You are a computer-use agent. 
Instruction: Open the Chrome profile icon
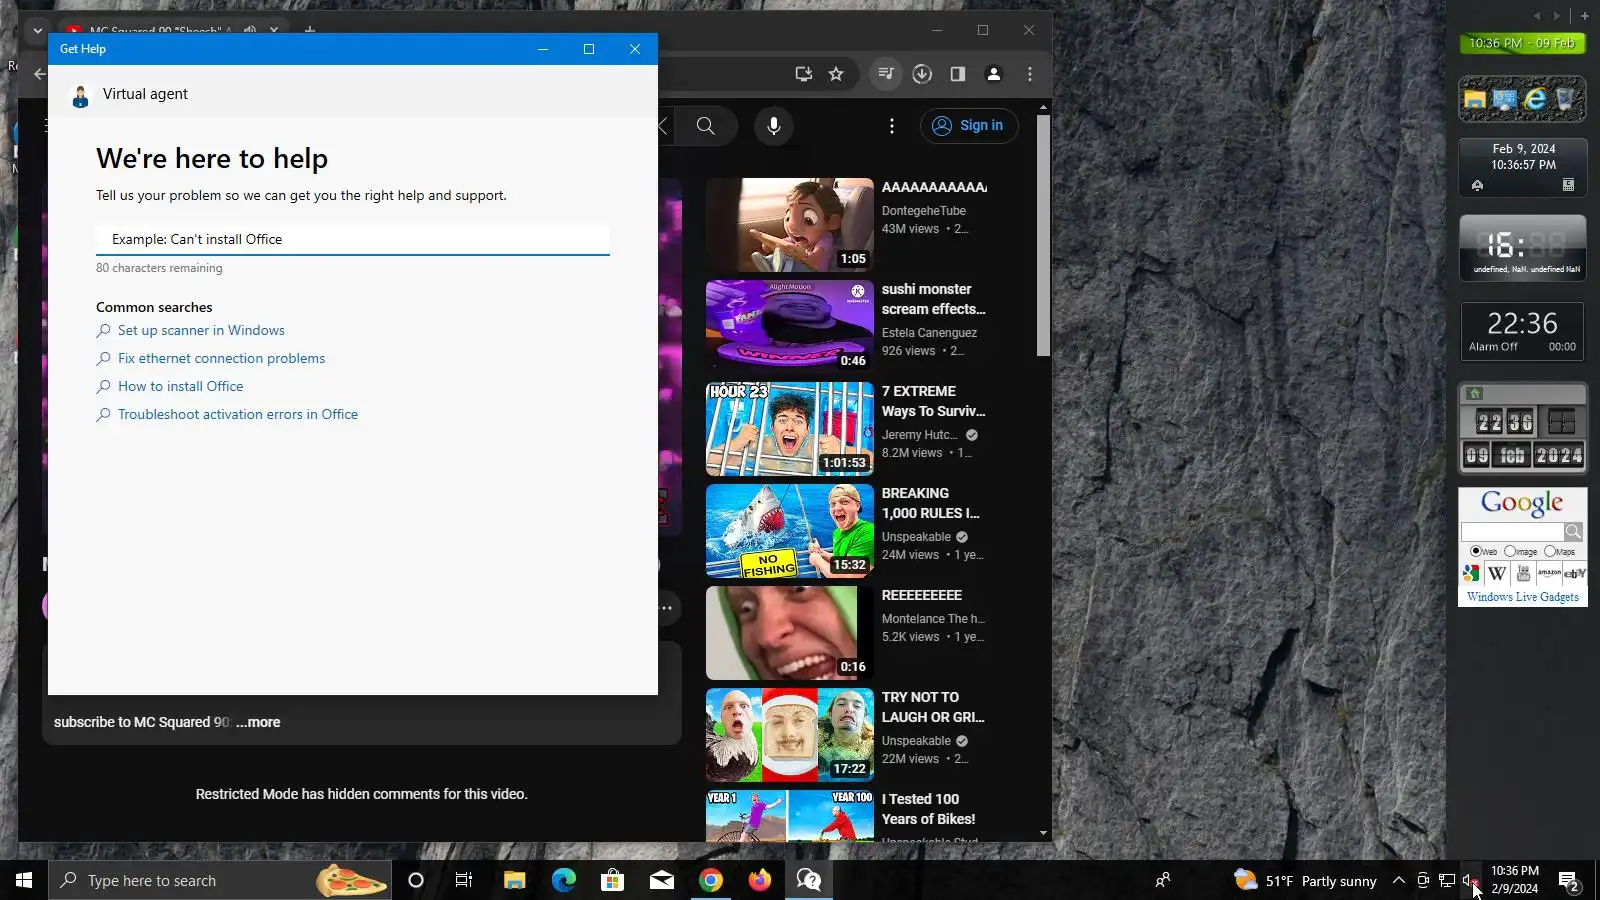[x=994, y=74]
